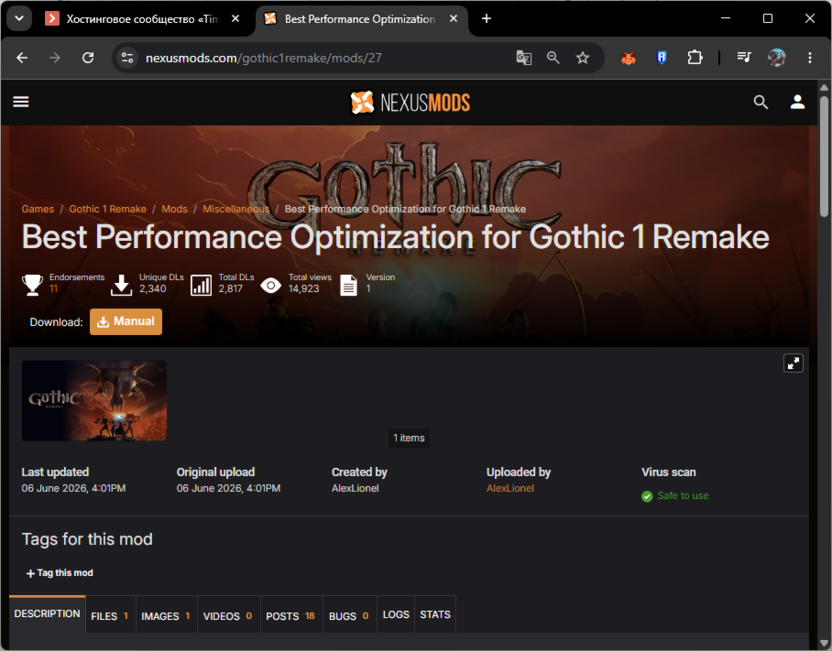Open the VIDEOS tab
Screen dimensions: 832x651
(x=228, y=615)
